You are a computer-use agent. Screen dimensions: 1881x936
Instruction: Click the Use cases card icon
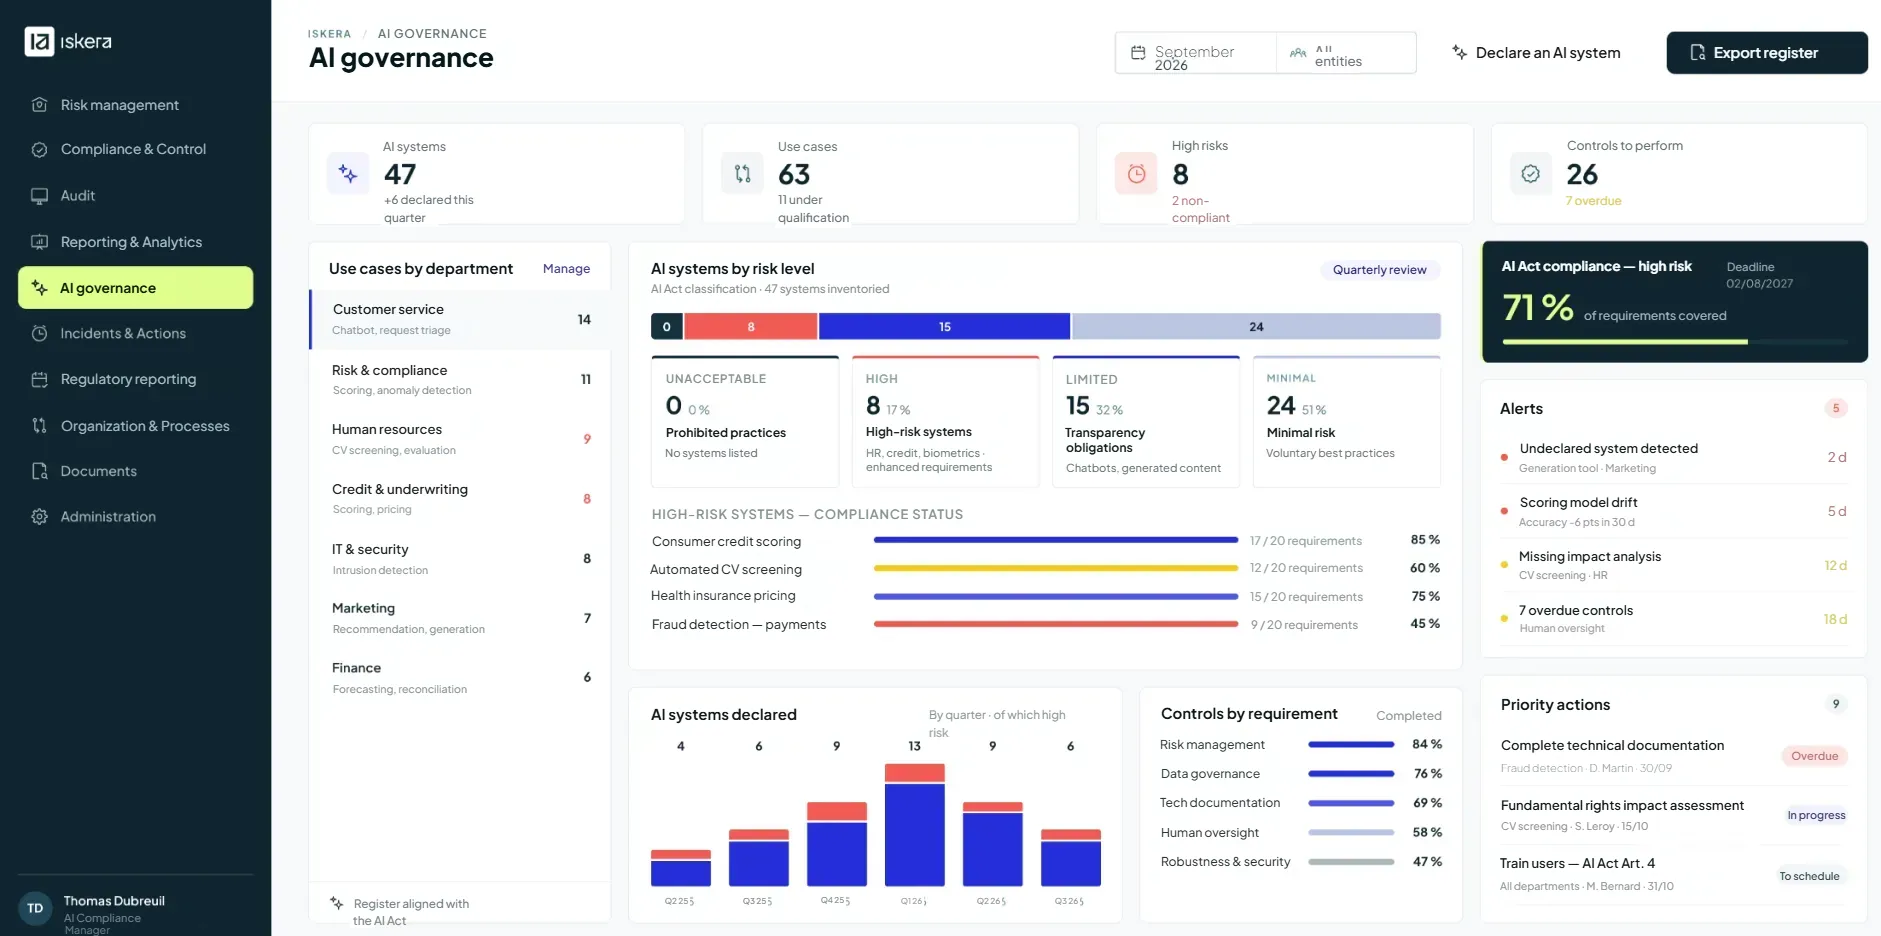pos(742,174)
